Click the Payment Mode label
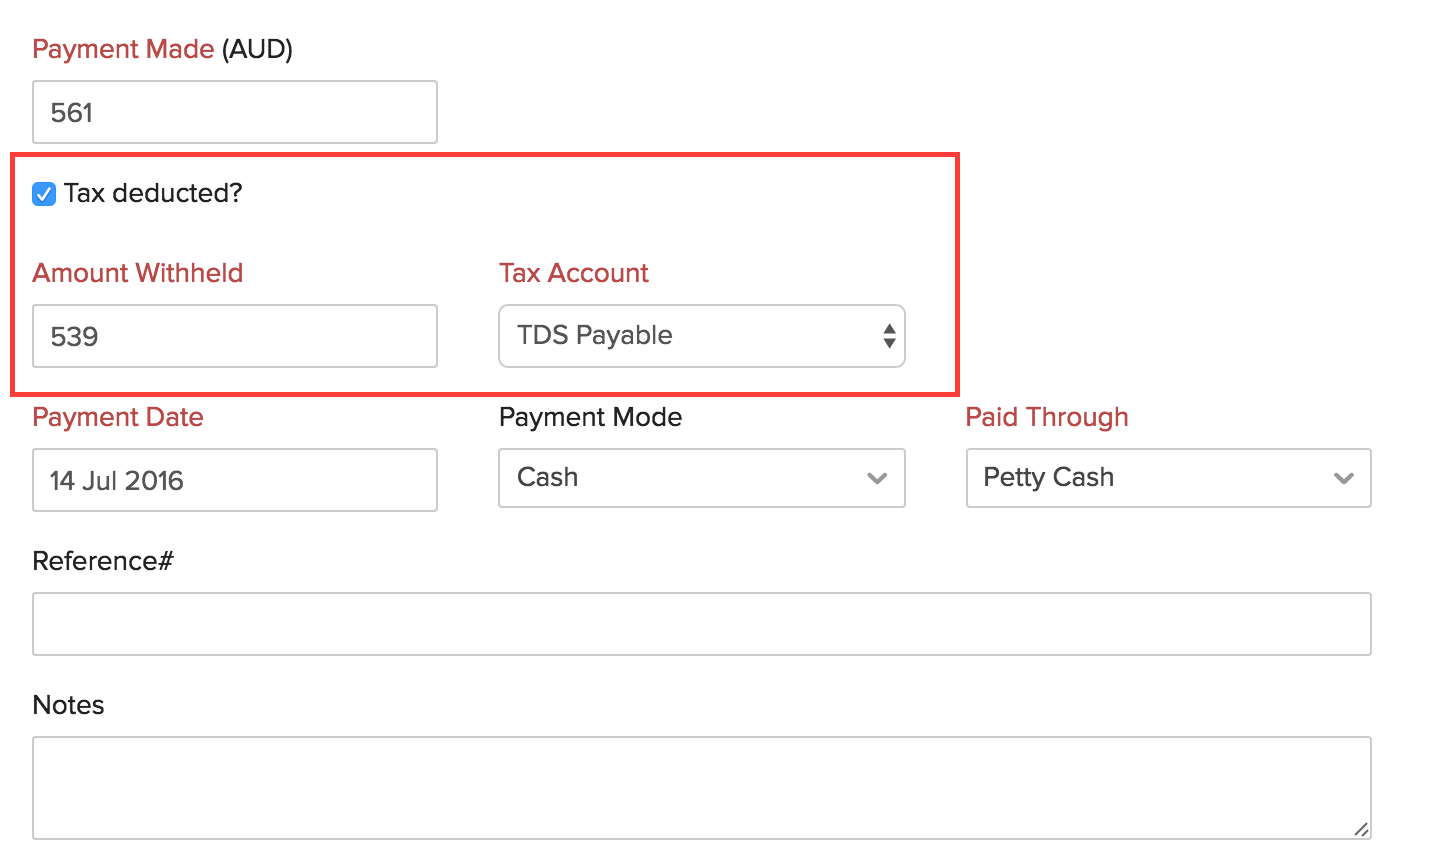Viewport: 1436px width, 866px height. 590,417
